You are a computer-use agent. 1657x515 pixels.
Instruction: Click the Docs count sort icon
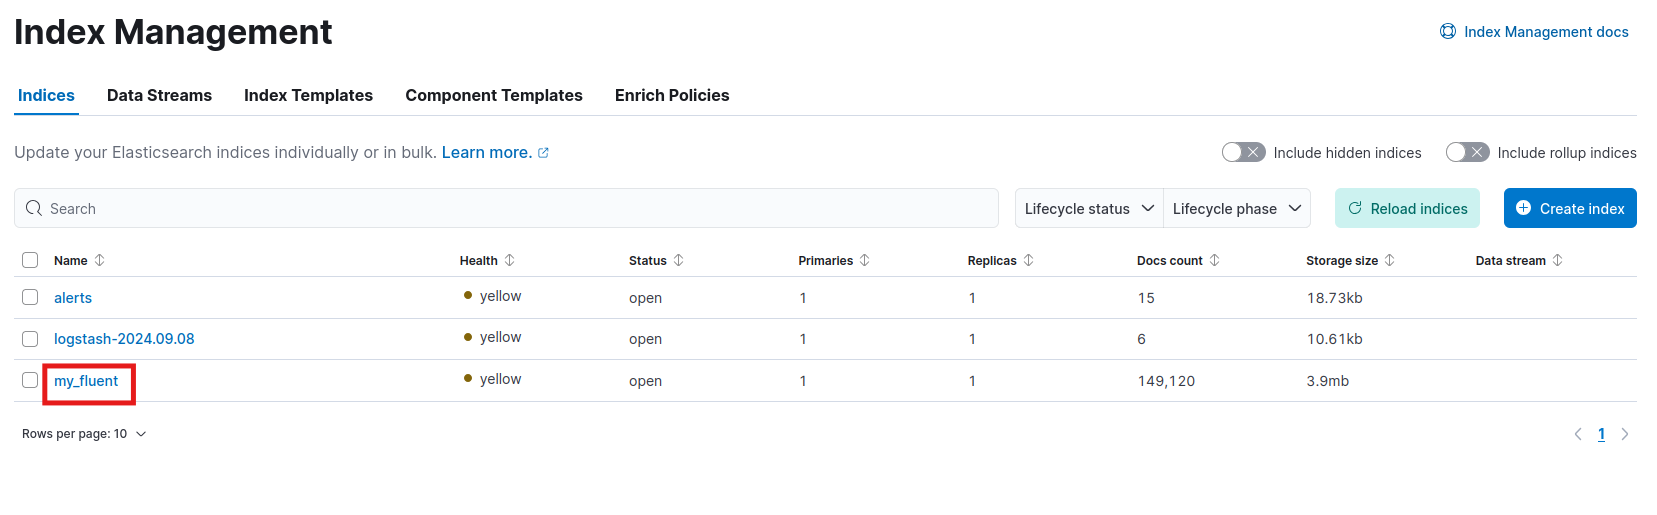pyautogui.click(x=1215, y=260)
